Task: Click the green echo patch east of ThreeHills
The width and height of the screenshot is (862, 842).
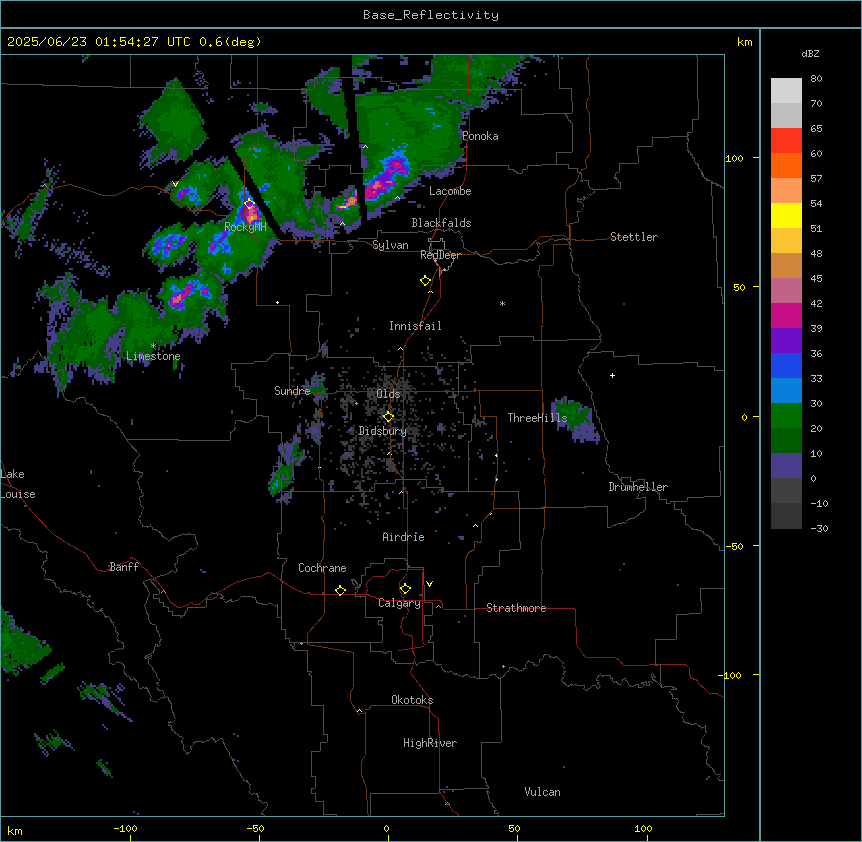Action: click(x=574, y=419)
